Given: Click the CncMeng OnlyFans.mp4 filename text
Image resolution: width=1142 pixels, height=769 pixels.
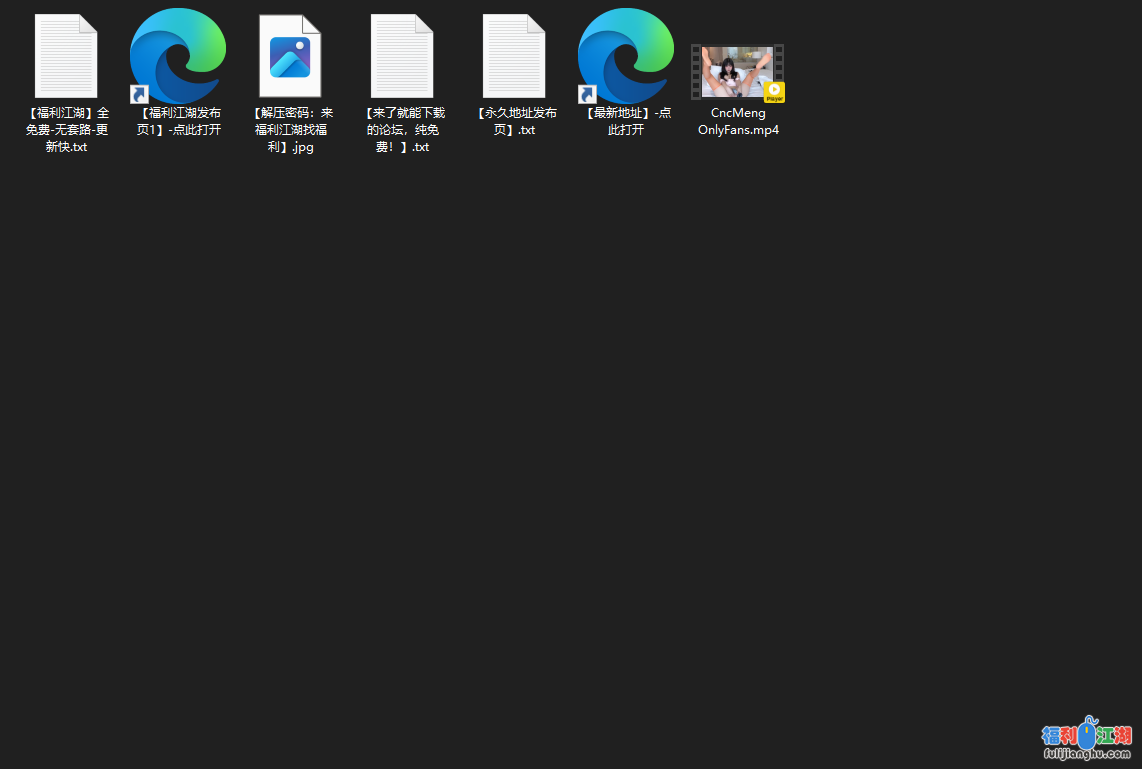Looking at the screenshot, I should [x=738, y=122].
